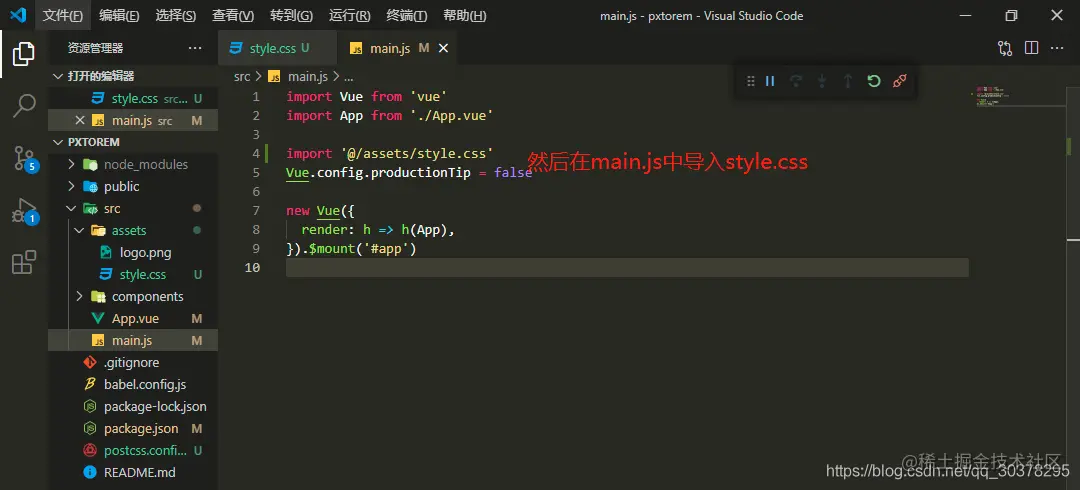Image resolution: width=1080 pixels, height=490 pixels.
Task: Pause the debug session
Action: click(770, 81)
